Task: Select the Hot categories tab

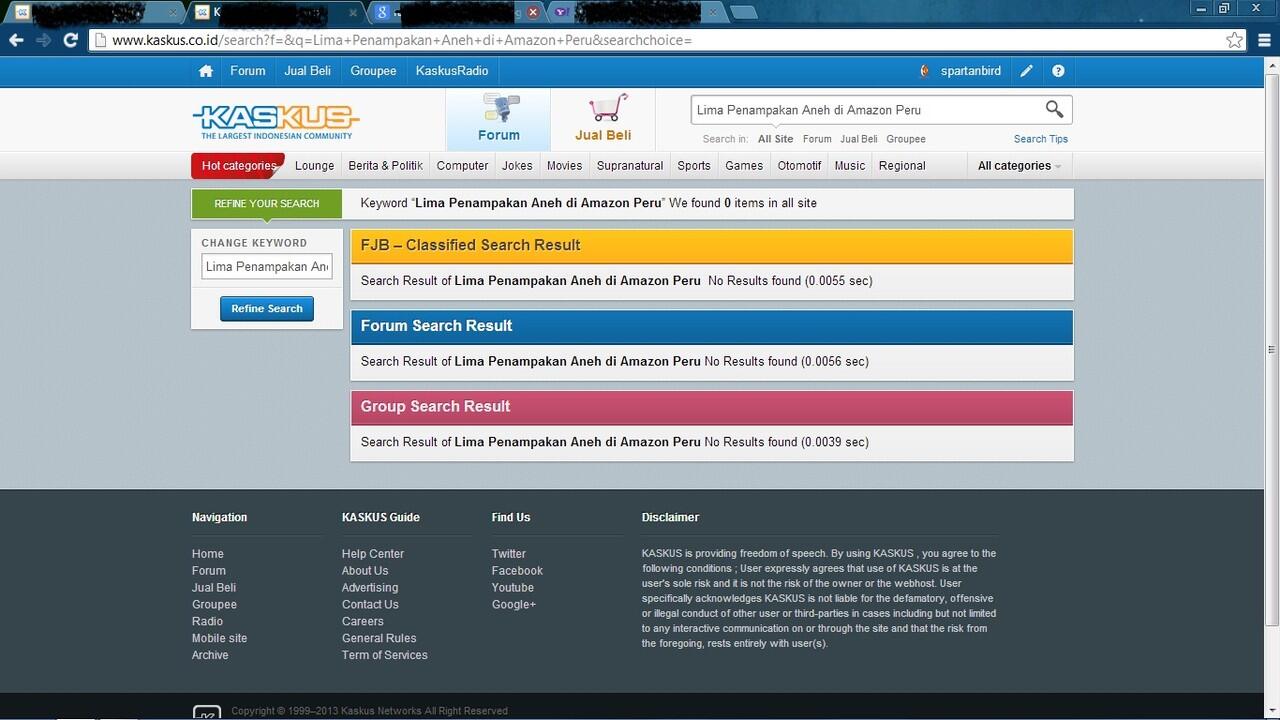Action: (238, 166)
